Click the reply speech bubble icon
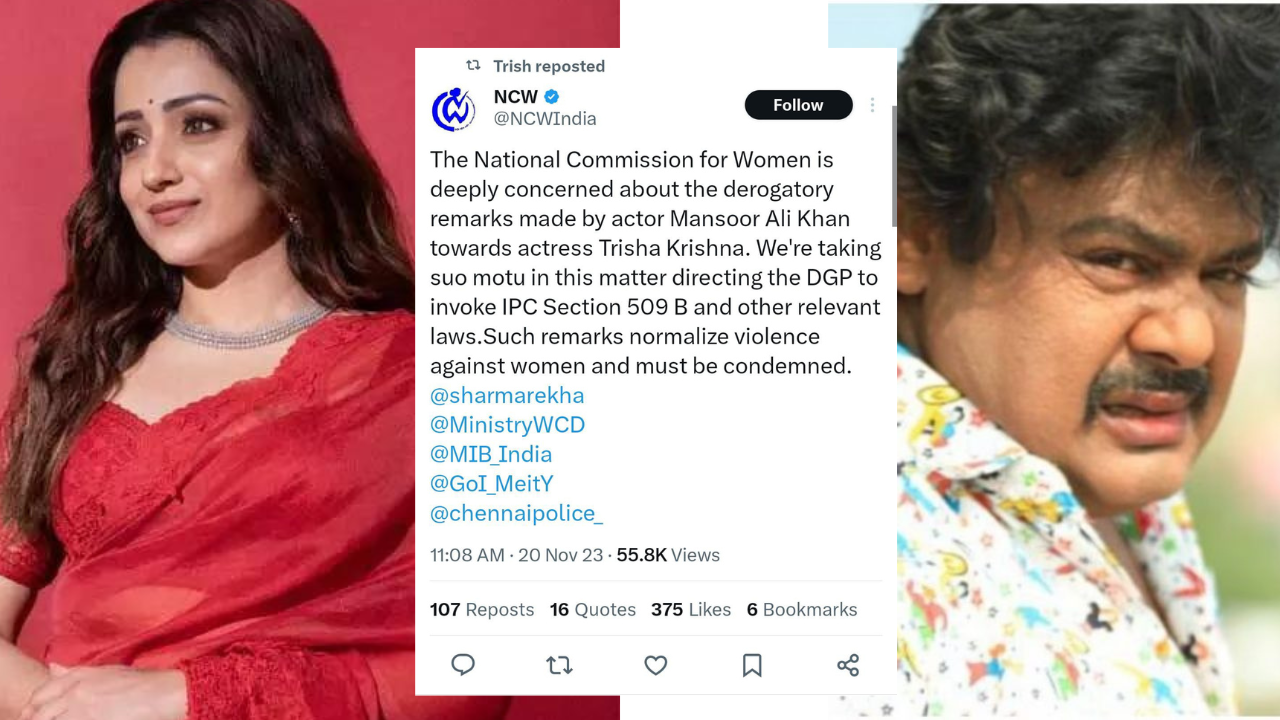 (463, 665)
